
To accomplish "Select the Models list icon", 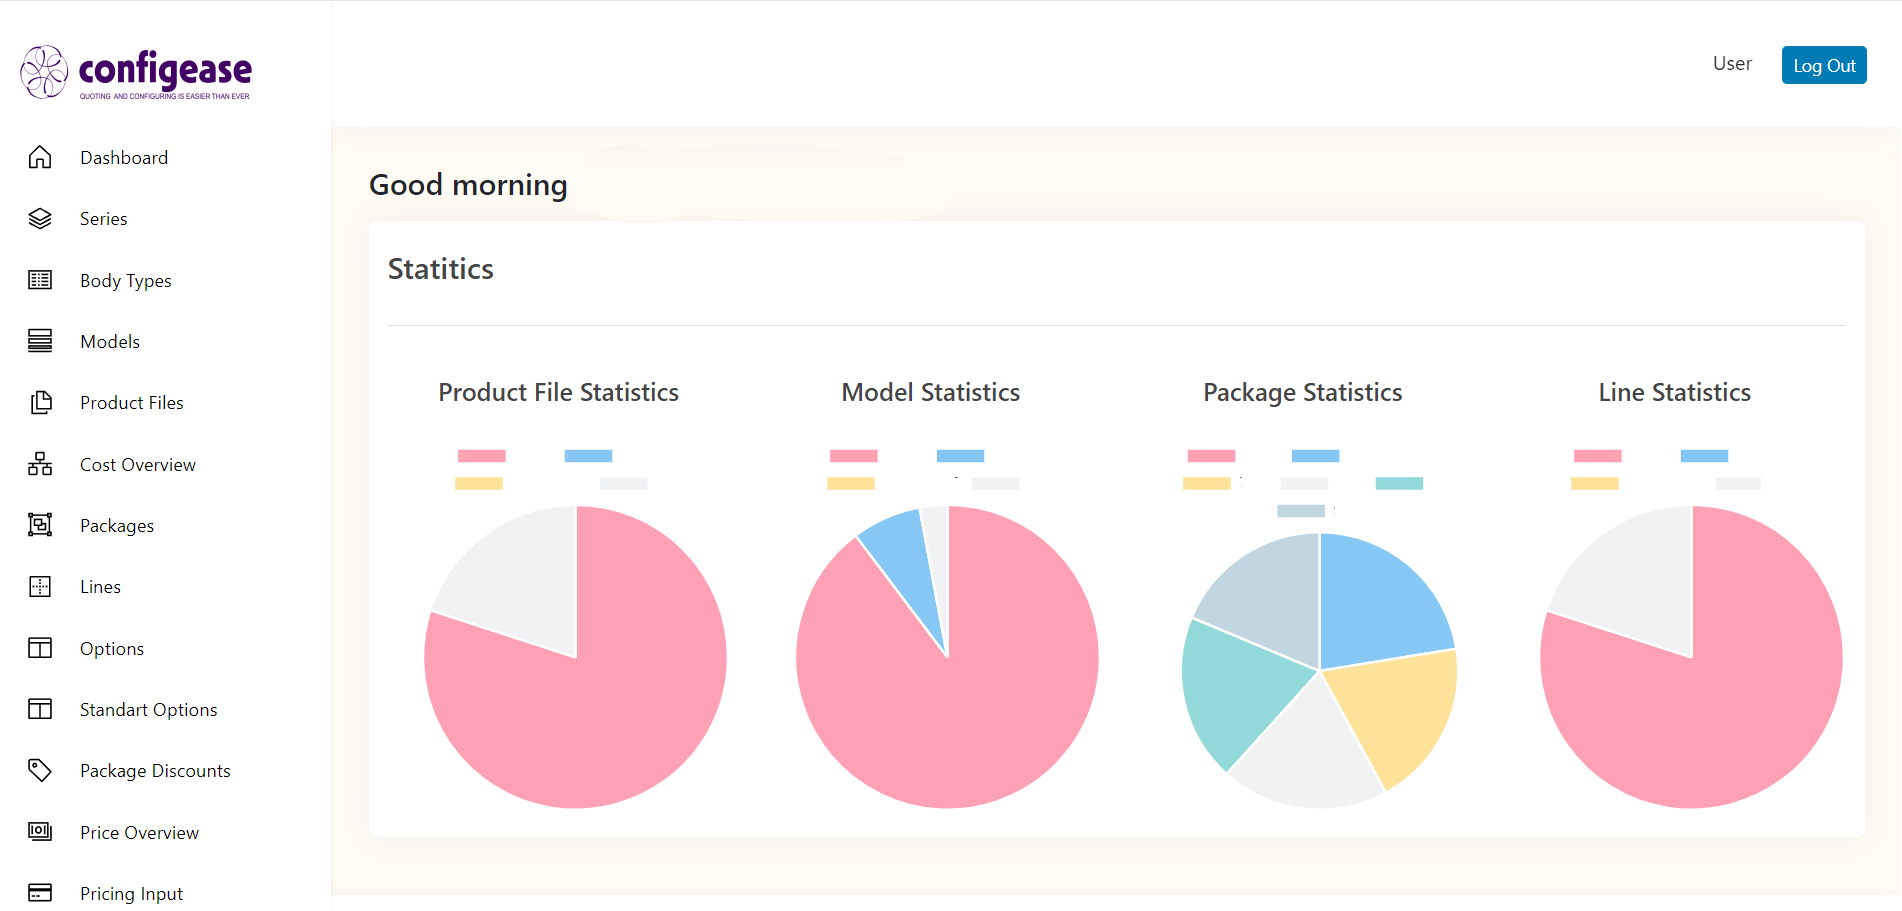I will click(40, 341).
